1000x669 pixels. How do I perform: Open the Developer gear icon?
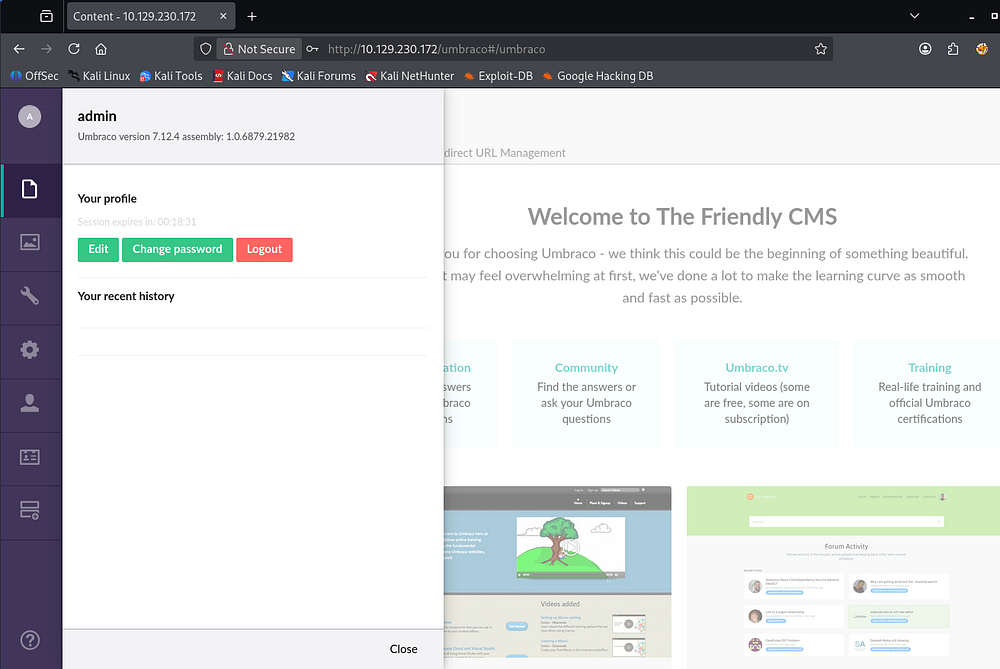[x=30, y=349]
